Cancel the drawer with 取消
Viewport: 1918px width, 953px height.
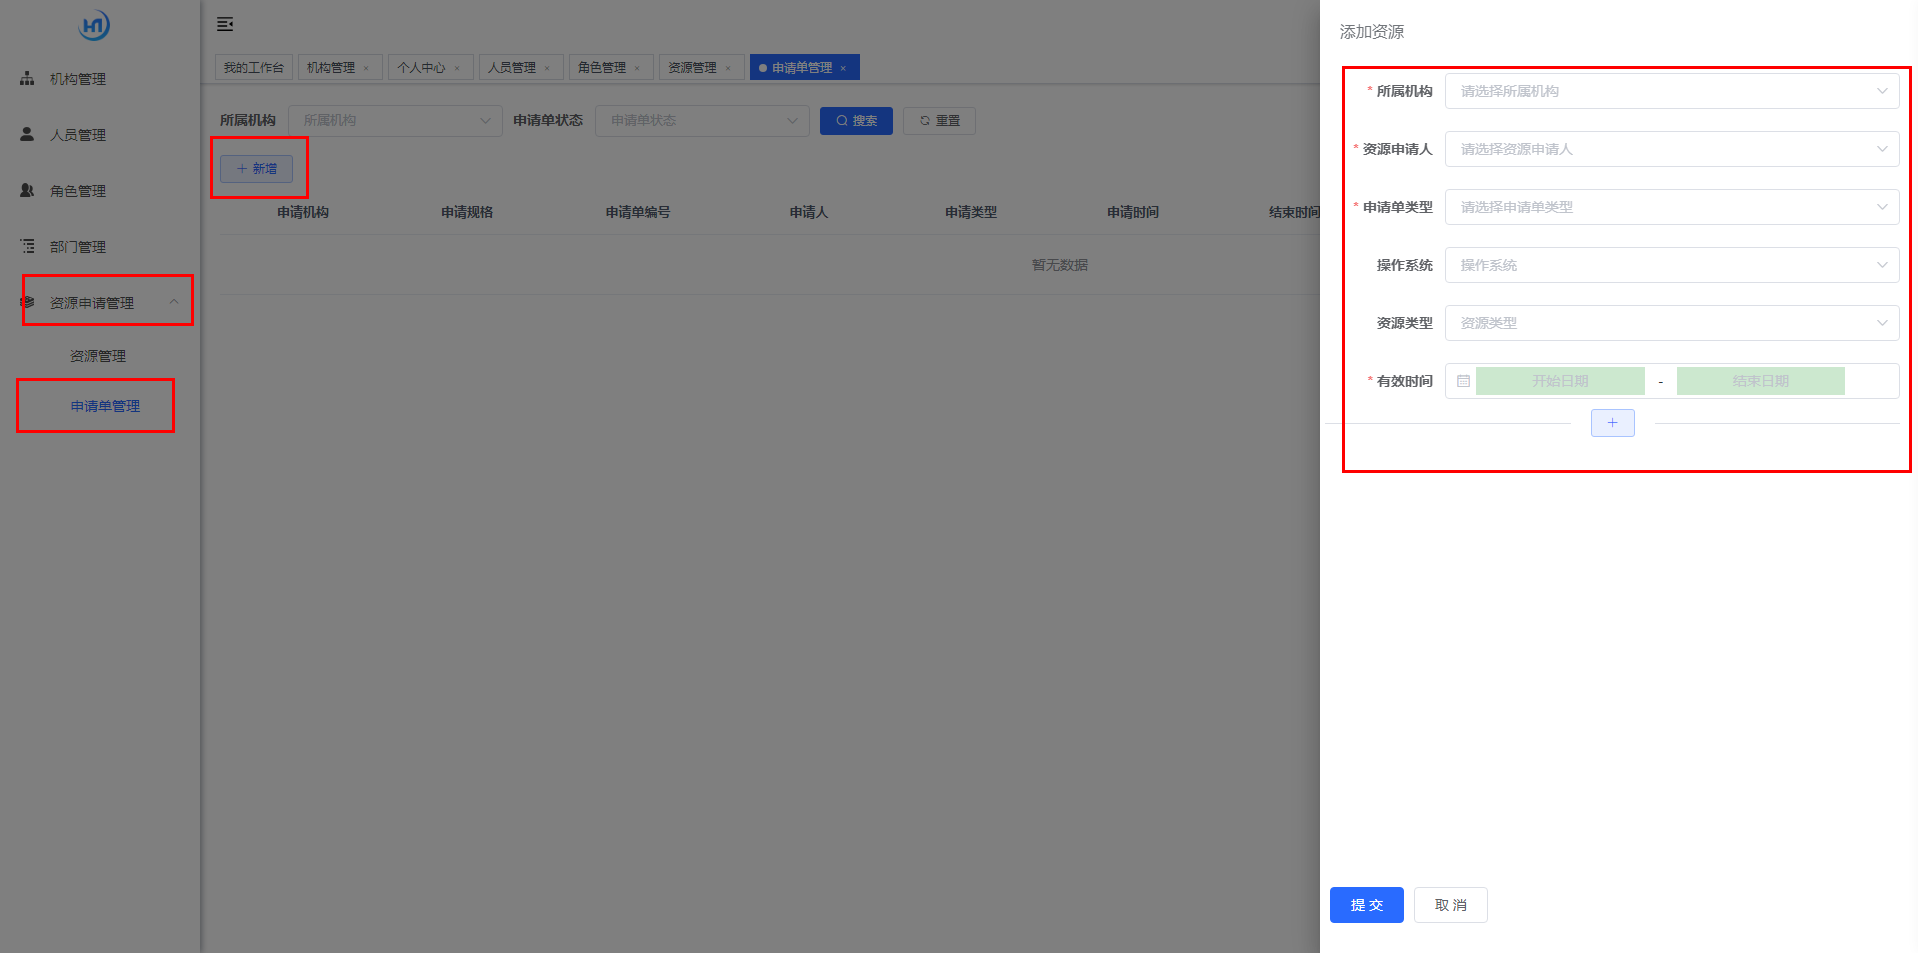[1450, 905]
